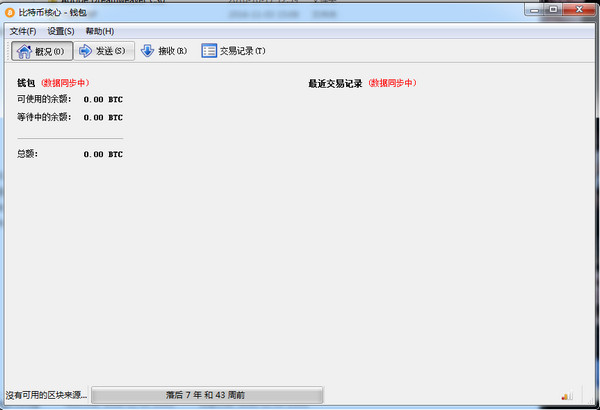Click the 没有可用的区块来源... status text
This screenshot has height=410, width=600.
coord(46,395)
